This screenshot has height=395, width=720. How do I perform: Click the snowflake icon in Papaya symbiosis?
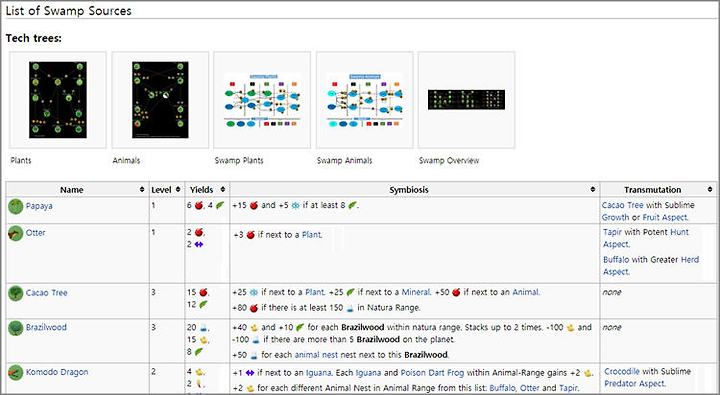tap(295, 205)
